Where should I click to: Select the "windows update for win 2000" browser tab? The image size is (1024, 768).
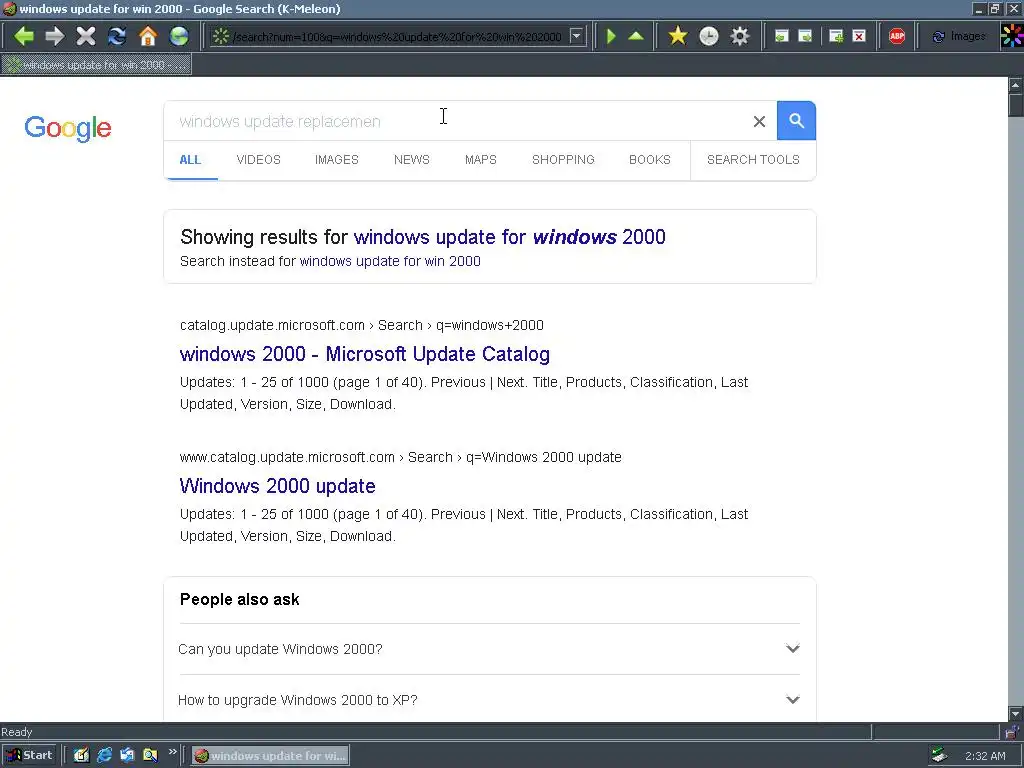(97, 65)
